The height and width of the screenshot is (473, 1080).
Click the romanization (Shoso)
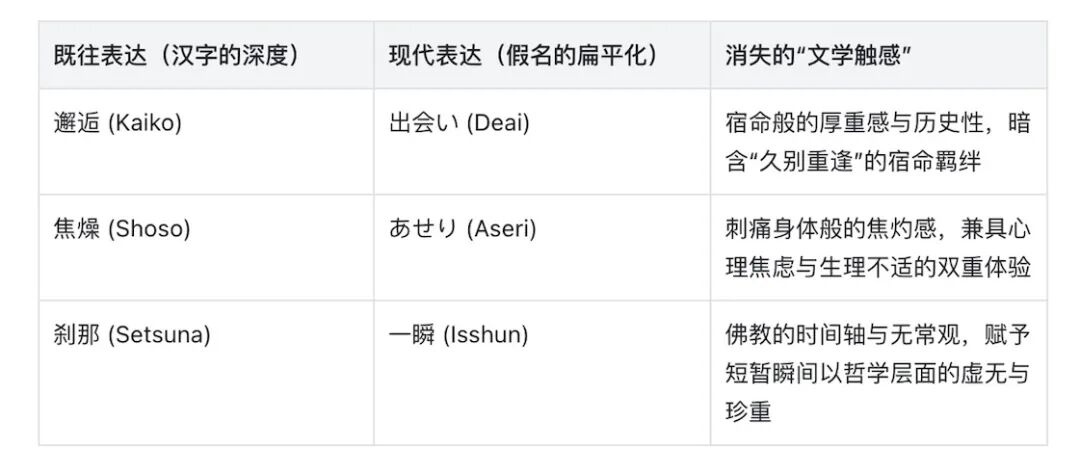click(148, 228)
